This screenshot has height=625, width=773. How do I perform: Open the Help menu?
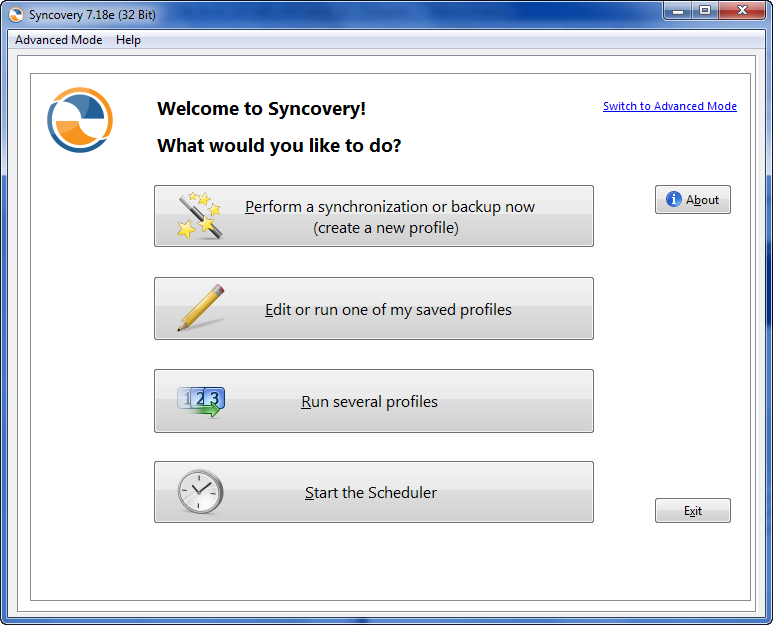pos(128,40)
